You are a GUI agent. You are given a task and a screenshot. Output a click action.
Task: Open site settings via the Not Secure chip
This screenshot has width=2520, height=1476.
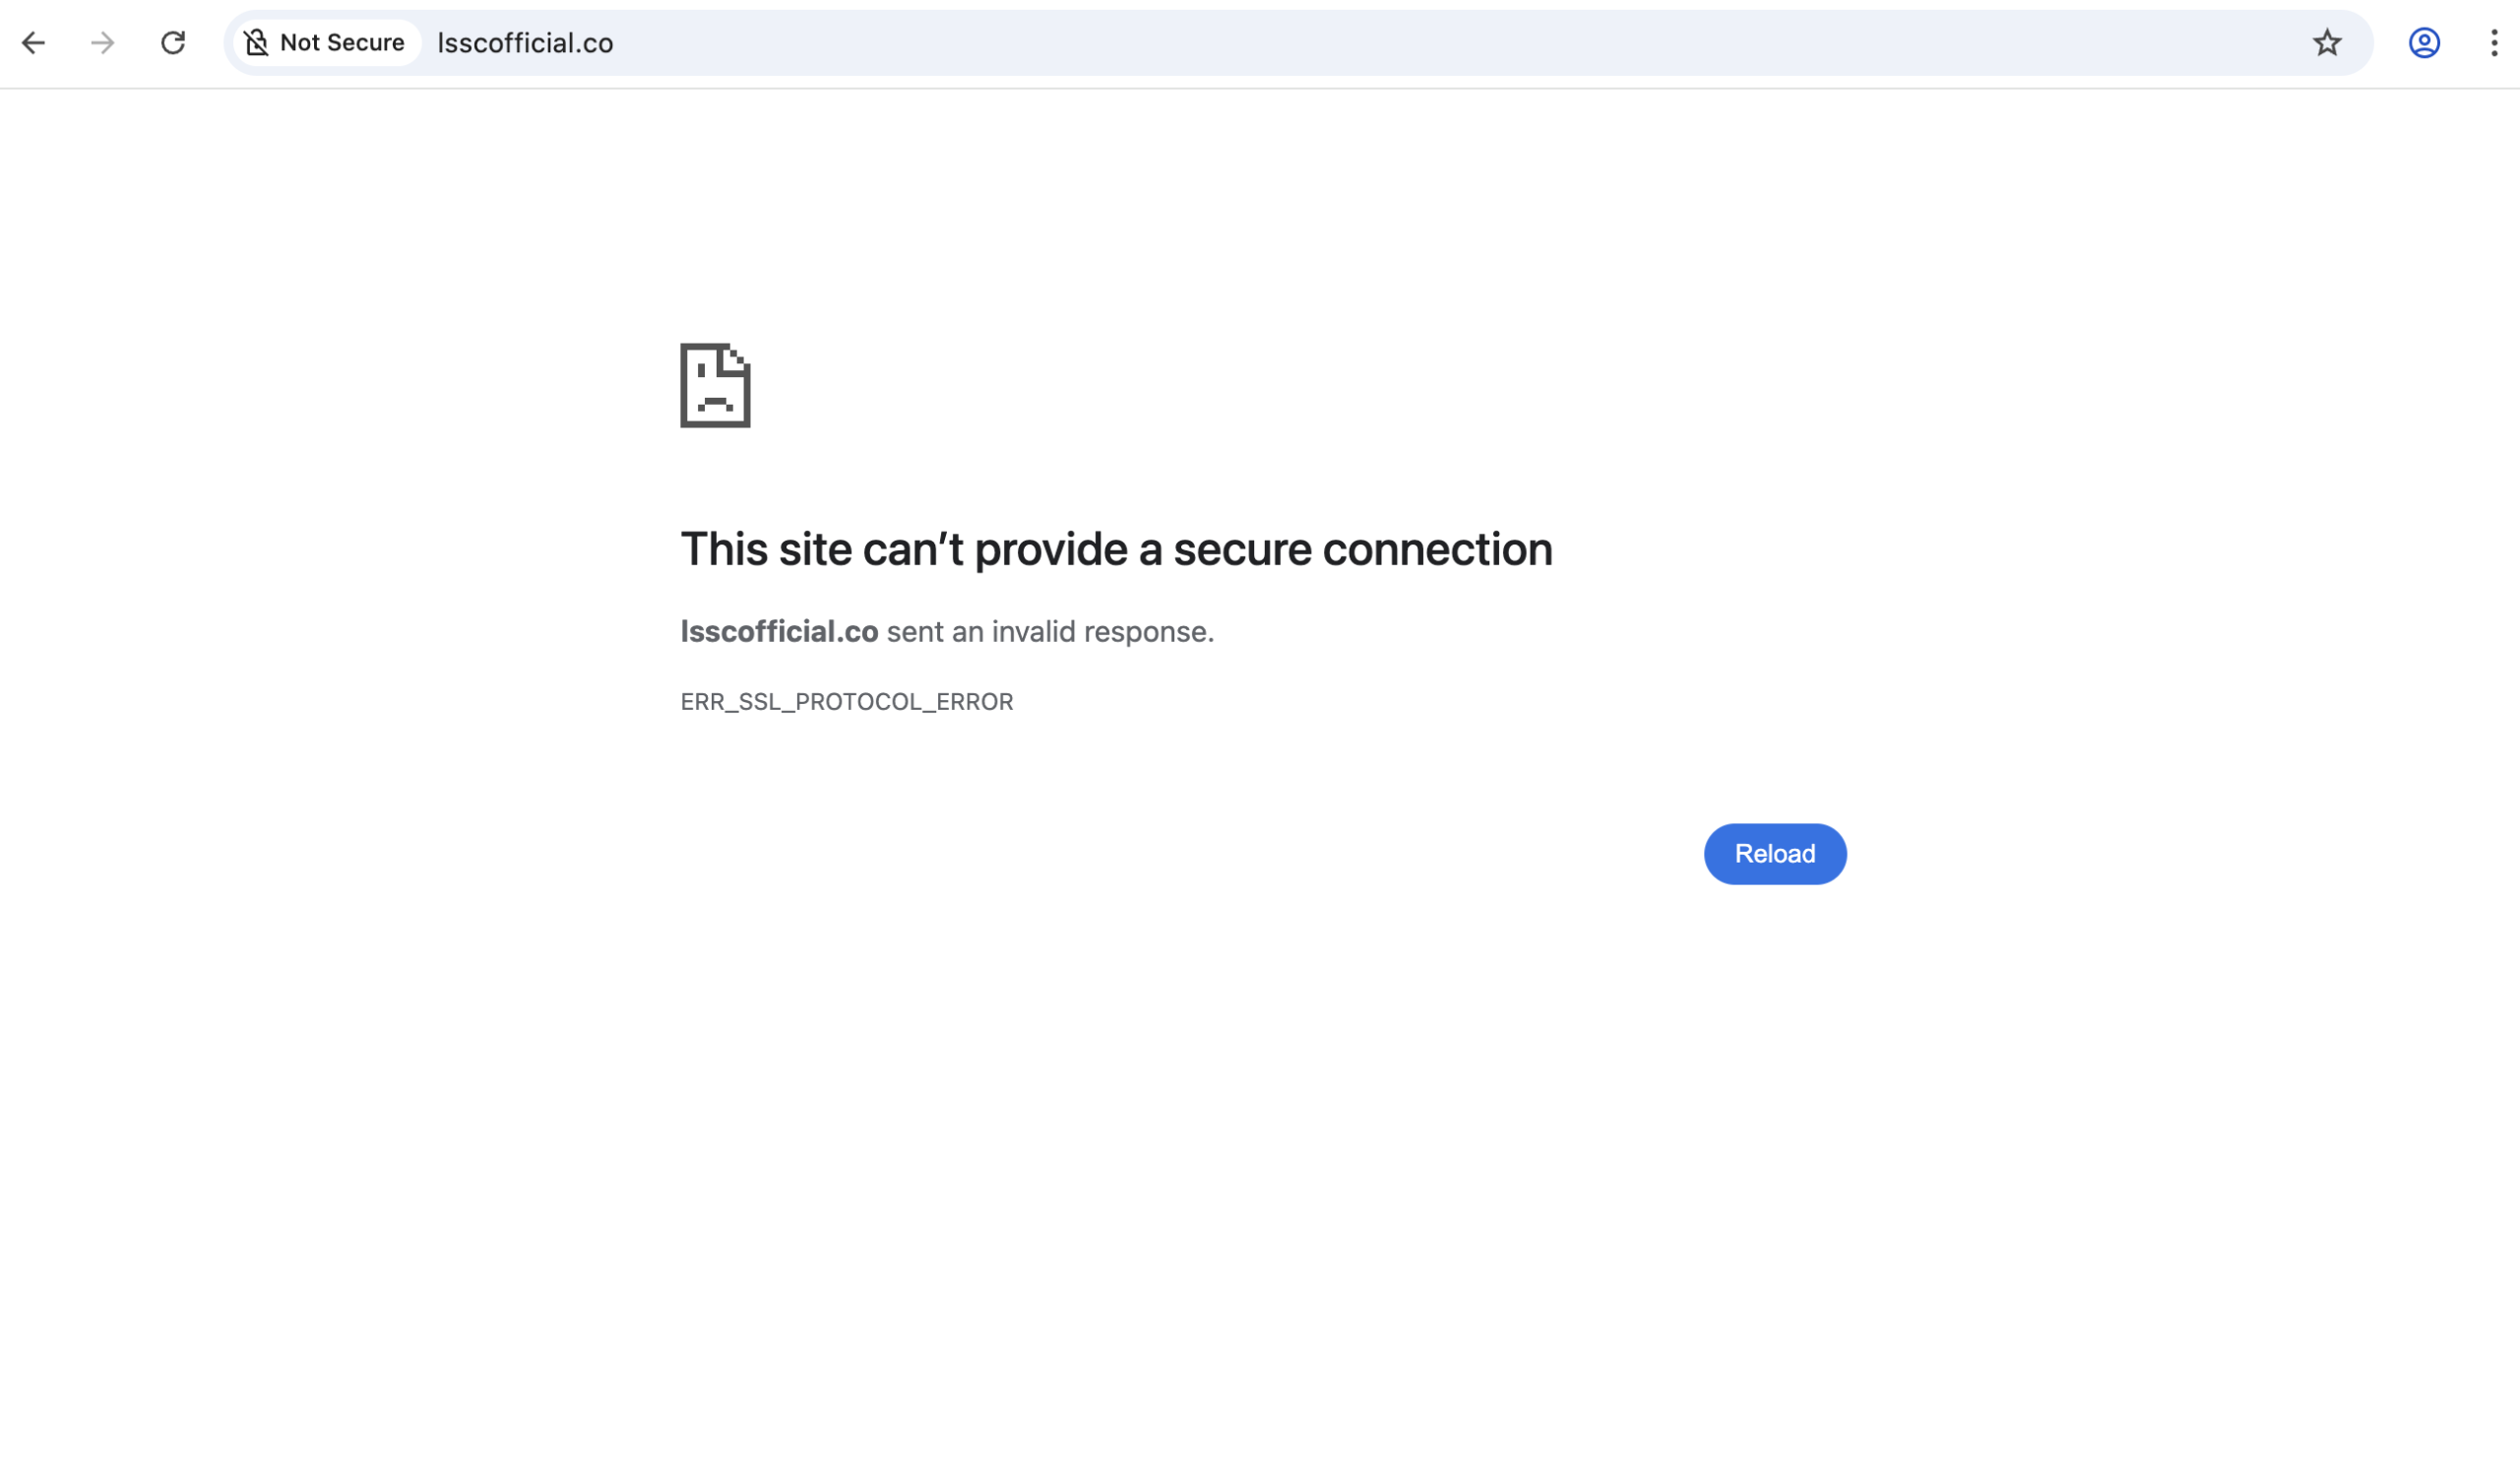coord(325,42)
